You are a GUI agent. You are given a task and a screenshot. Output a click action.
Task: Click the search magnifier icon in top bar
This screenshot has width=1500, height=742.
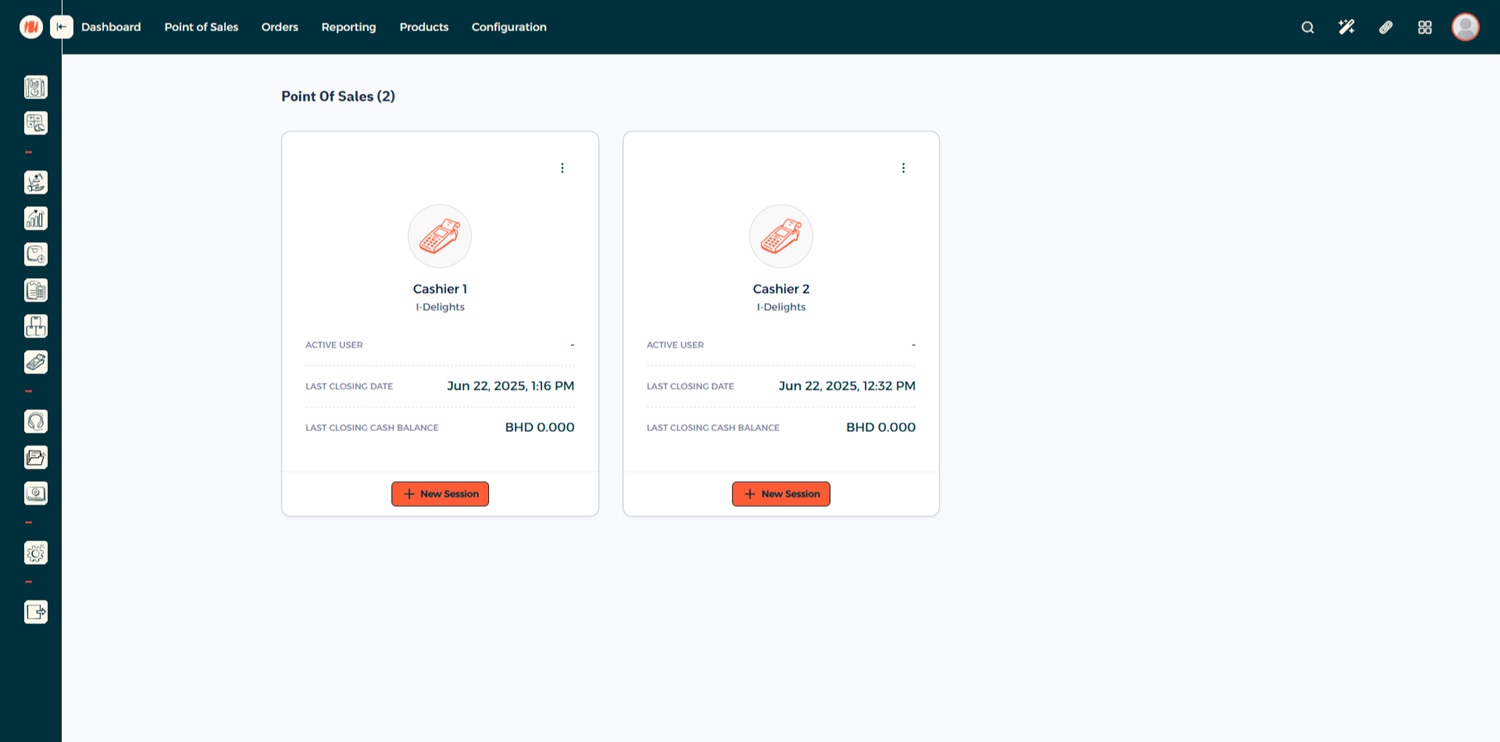1307,28
